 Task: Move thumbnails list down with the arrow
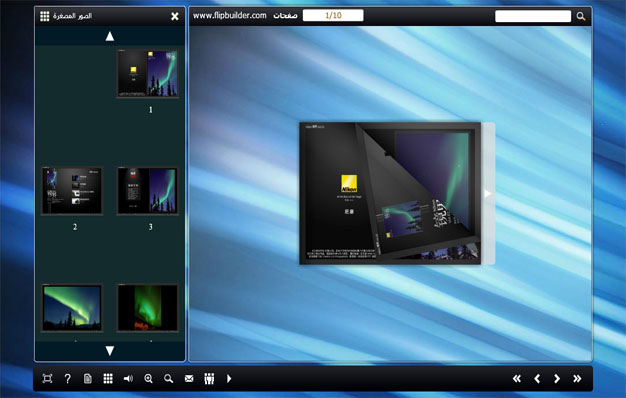[110, 350]
